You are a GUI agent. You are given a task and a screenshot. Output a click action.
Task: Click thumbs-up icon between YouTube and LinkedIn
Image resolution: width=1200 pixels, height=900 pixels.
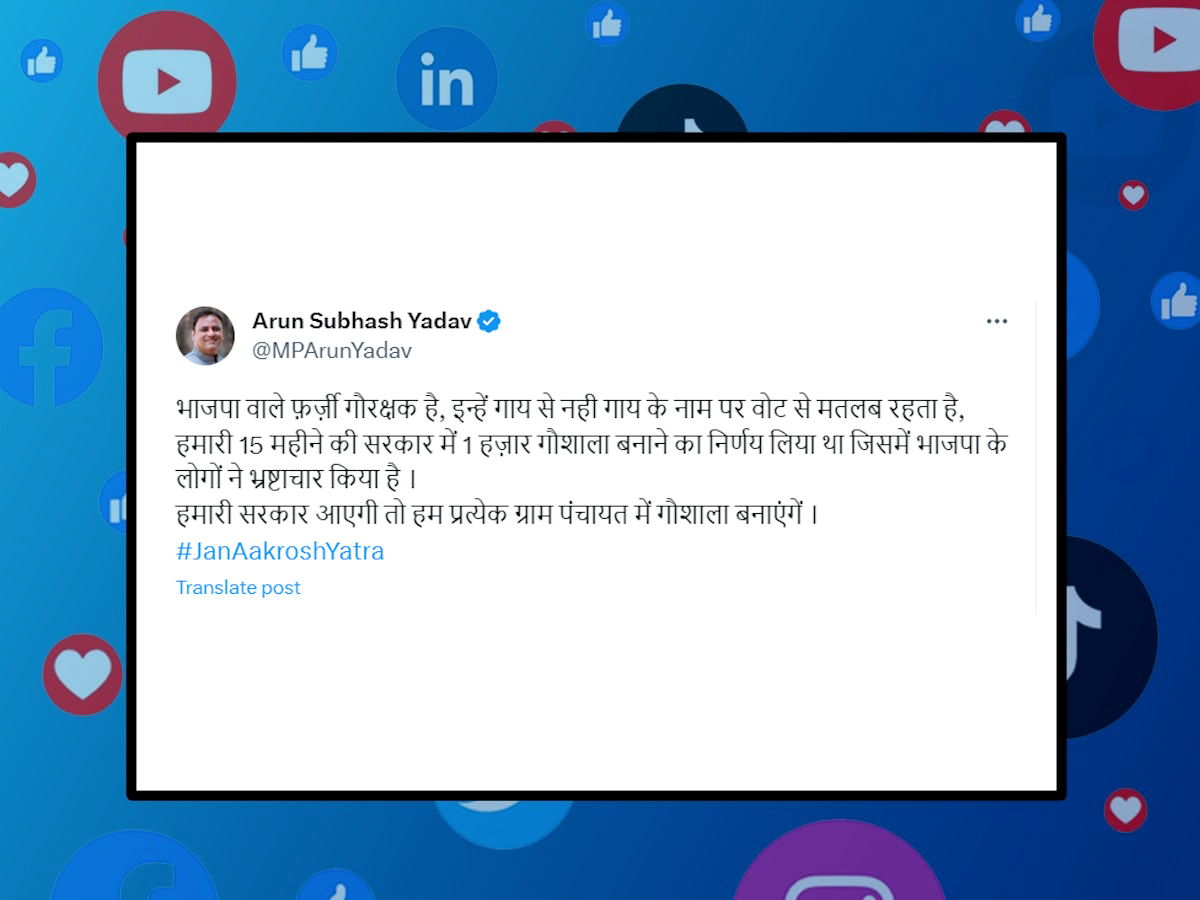[309, 52]
